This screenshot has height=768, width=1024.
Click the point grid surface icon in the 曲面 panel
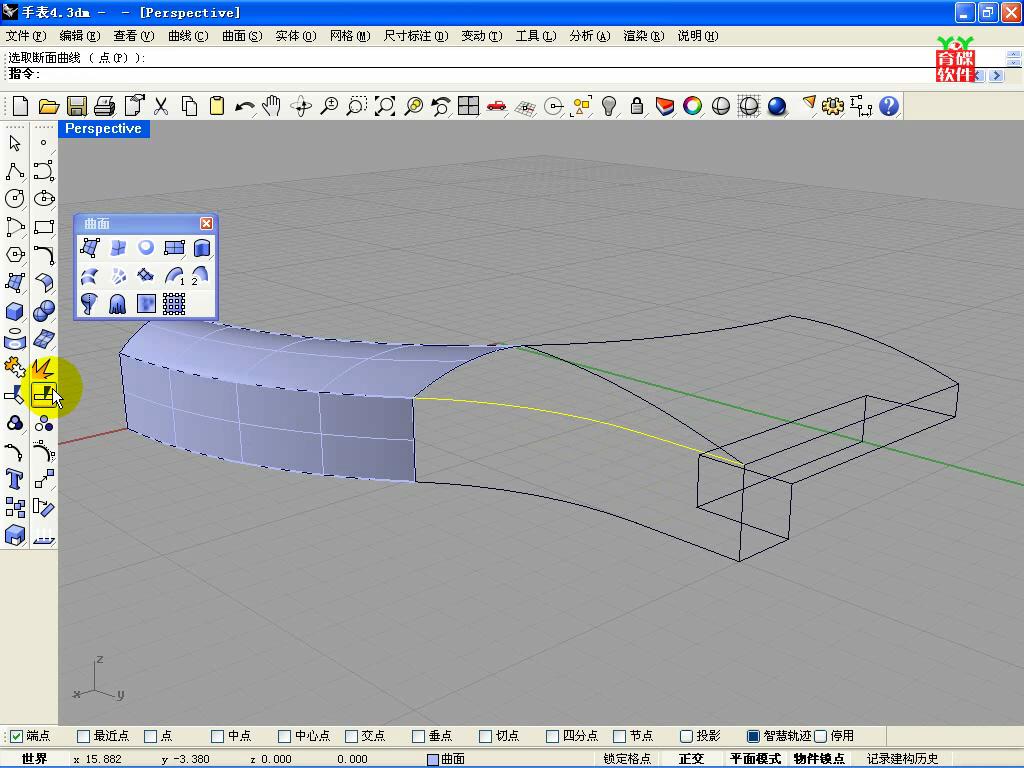click(x=174, y=304)
